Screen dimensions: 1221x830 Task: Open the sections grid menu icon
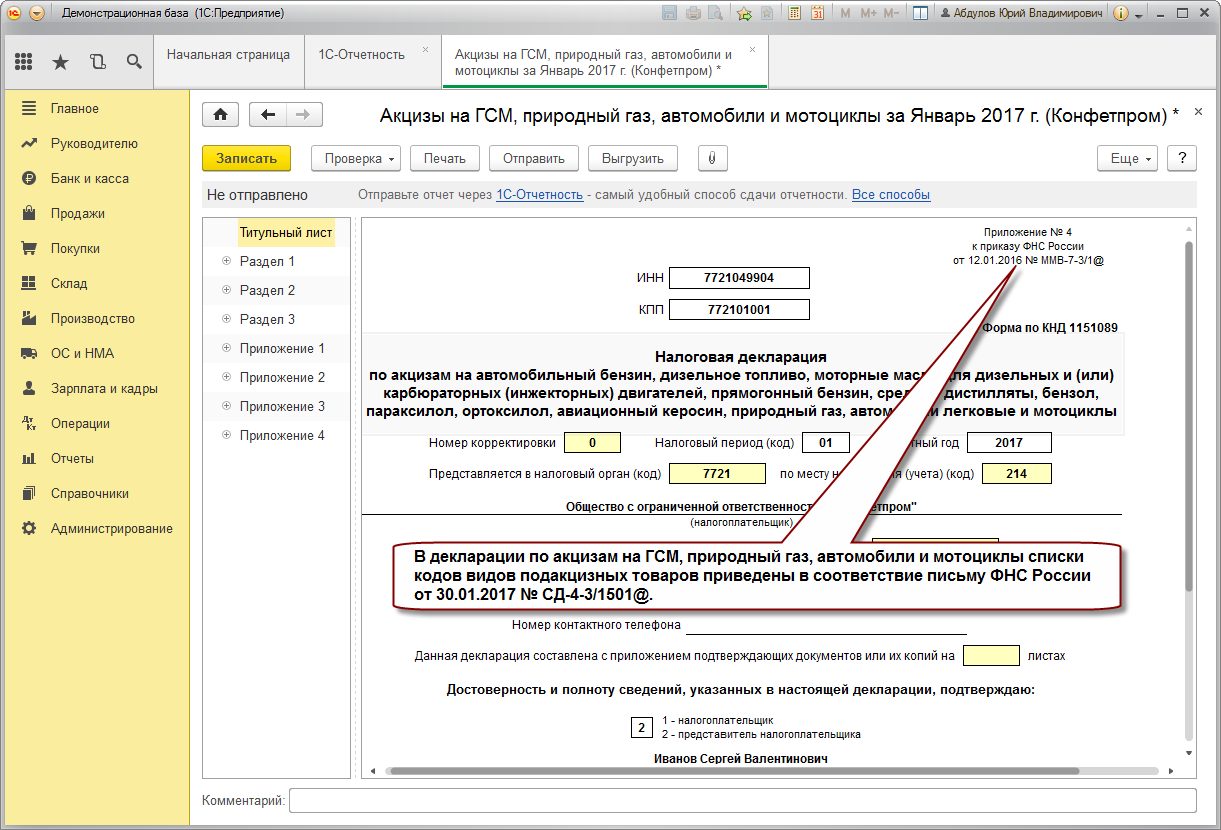tap(24, 62)
